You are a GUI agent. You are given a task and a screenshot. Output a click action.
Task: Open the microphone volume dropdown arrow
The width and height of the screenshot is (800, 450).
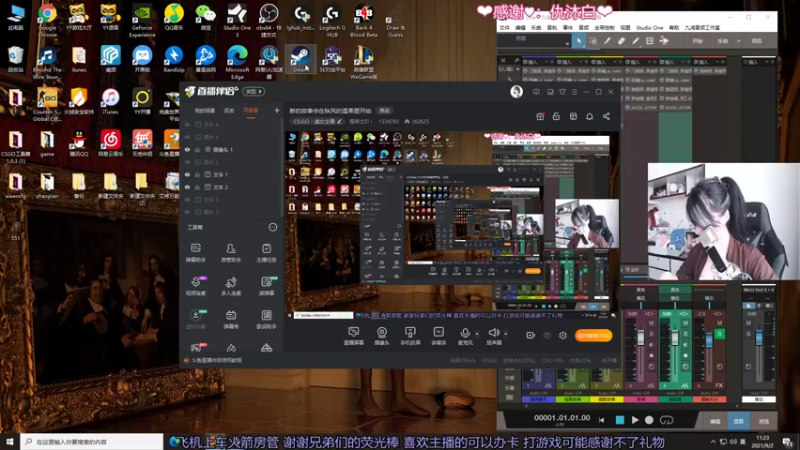point(477,334)
